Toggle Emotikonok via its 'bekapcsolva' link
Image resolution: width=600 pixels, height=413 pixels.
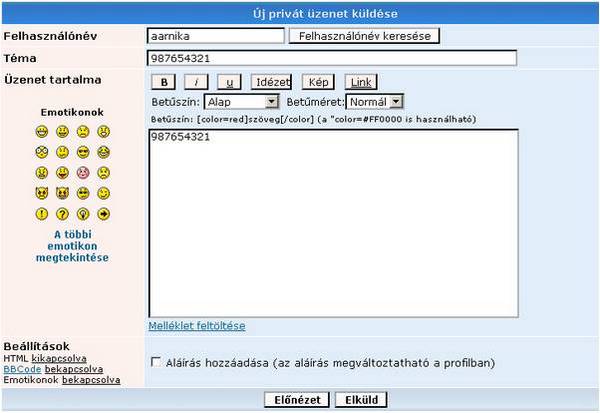[x=91, y=380]
